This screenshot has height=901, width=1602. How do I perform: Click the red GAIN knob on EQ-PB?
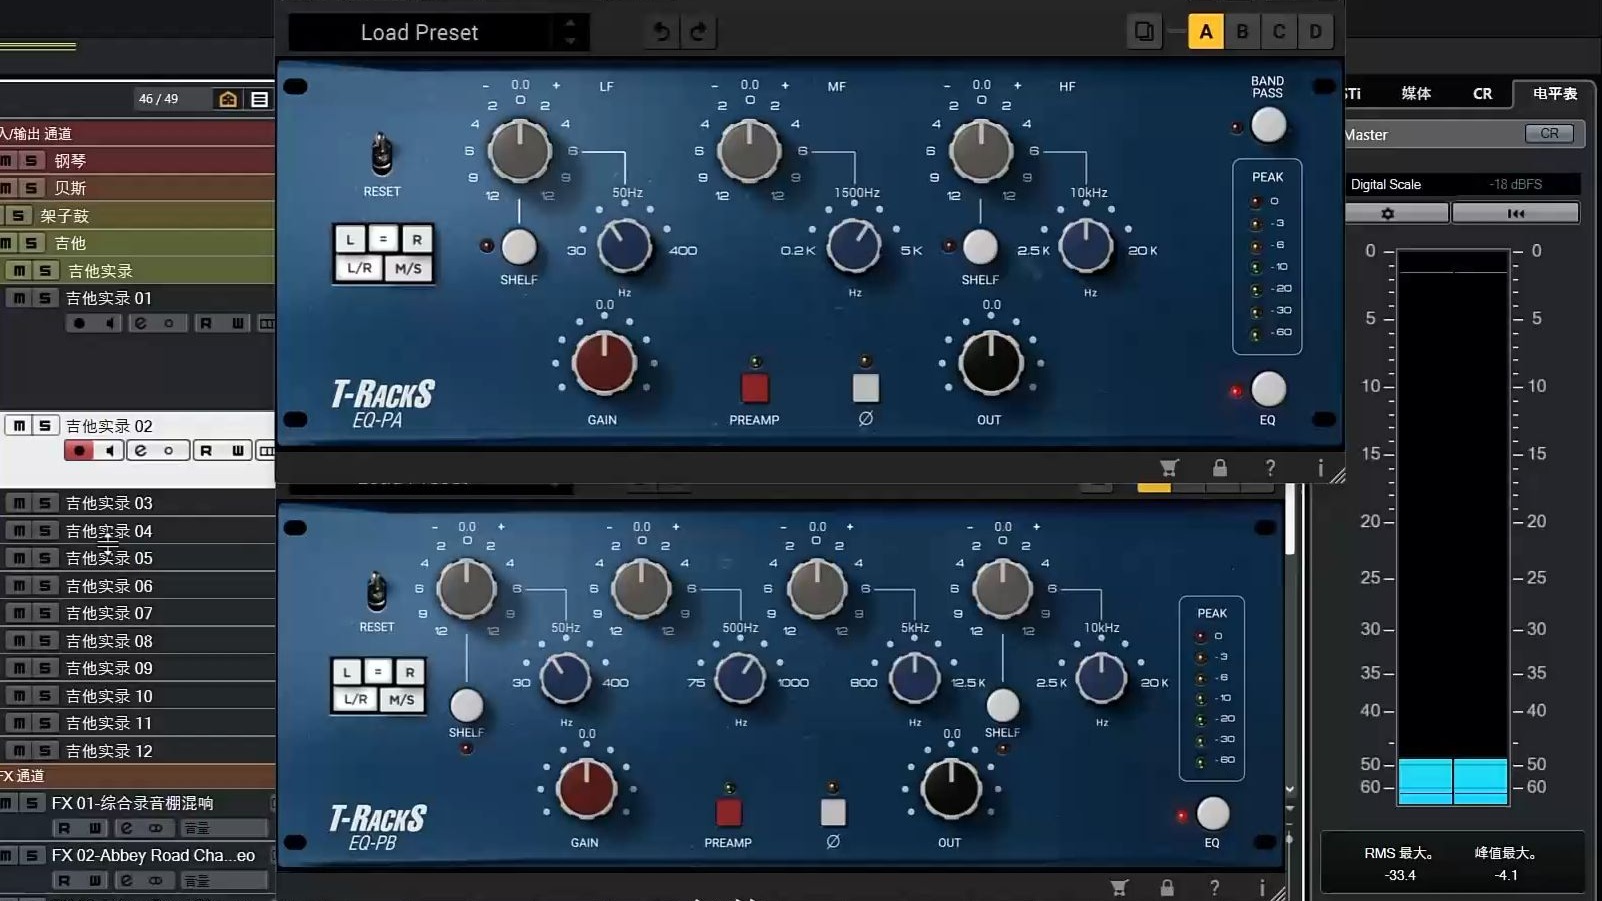tap(587, 789)
